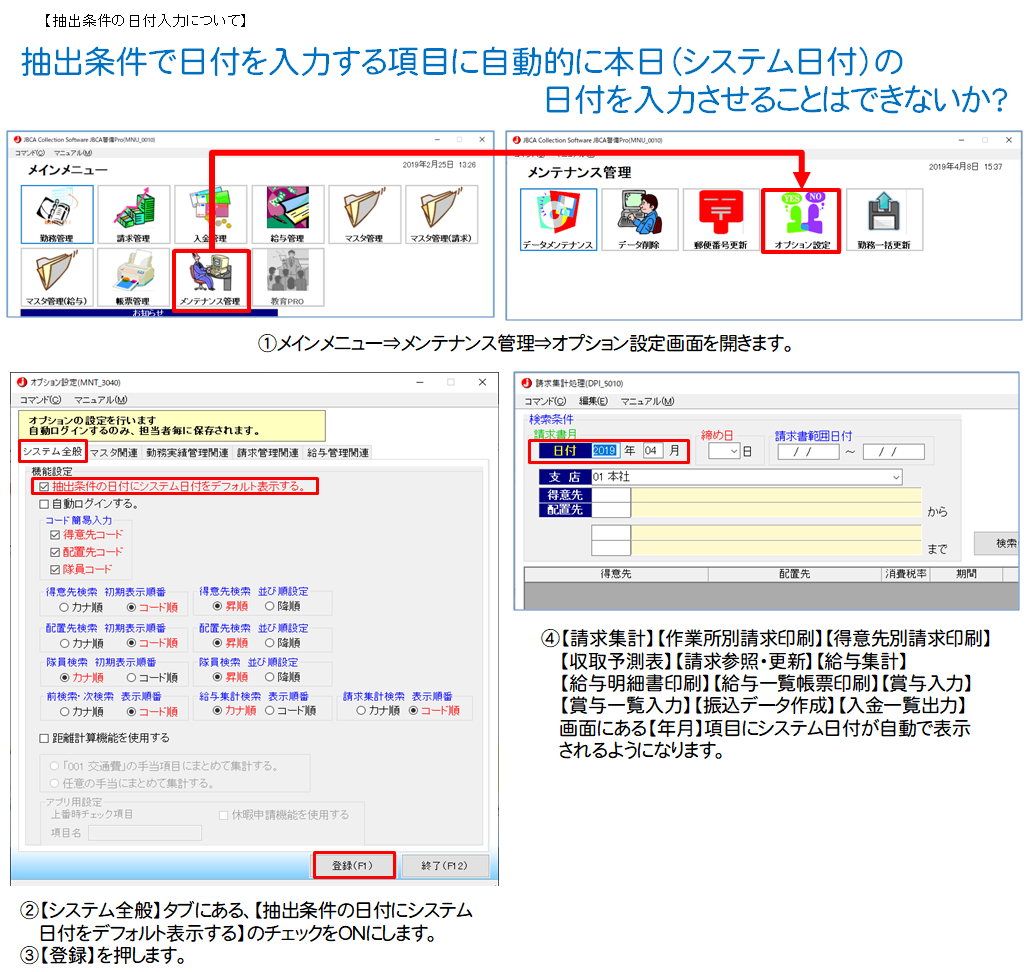Switch to the 請求管理関連 tab
Image resolution: width=1029 pixels, height=972 pixels.
[267, 453]
